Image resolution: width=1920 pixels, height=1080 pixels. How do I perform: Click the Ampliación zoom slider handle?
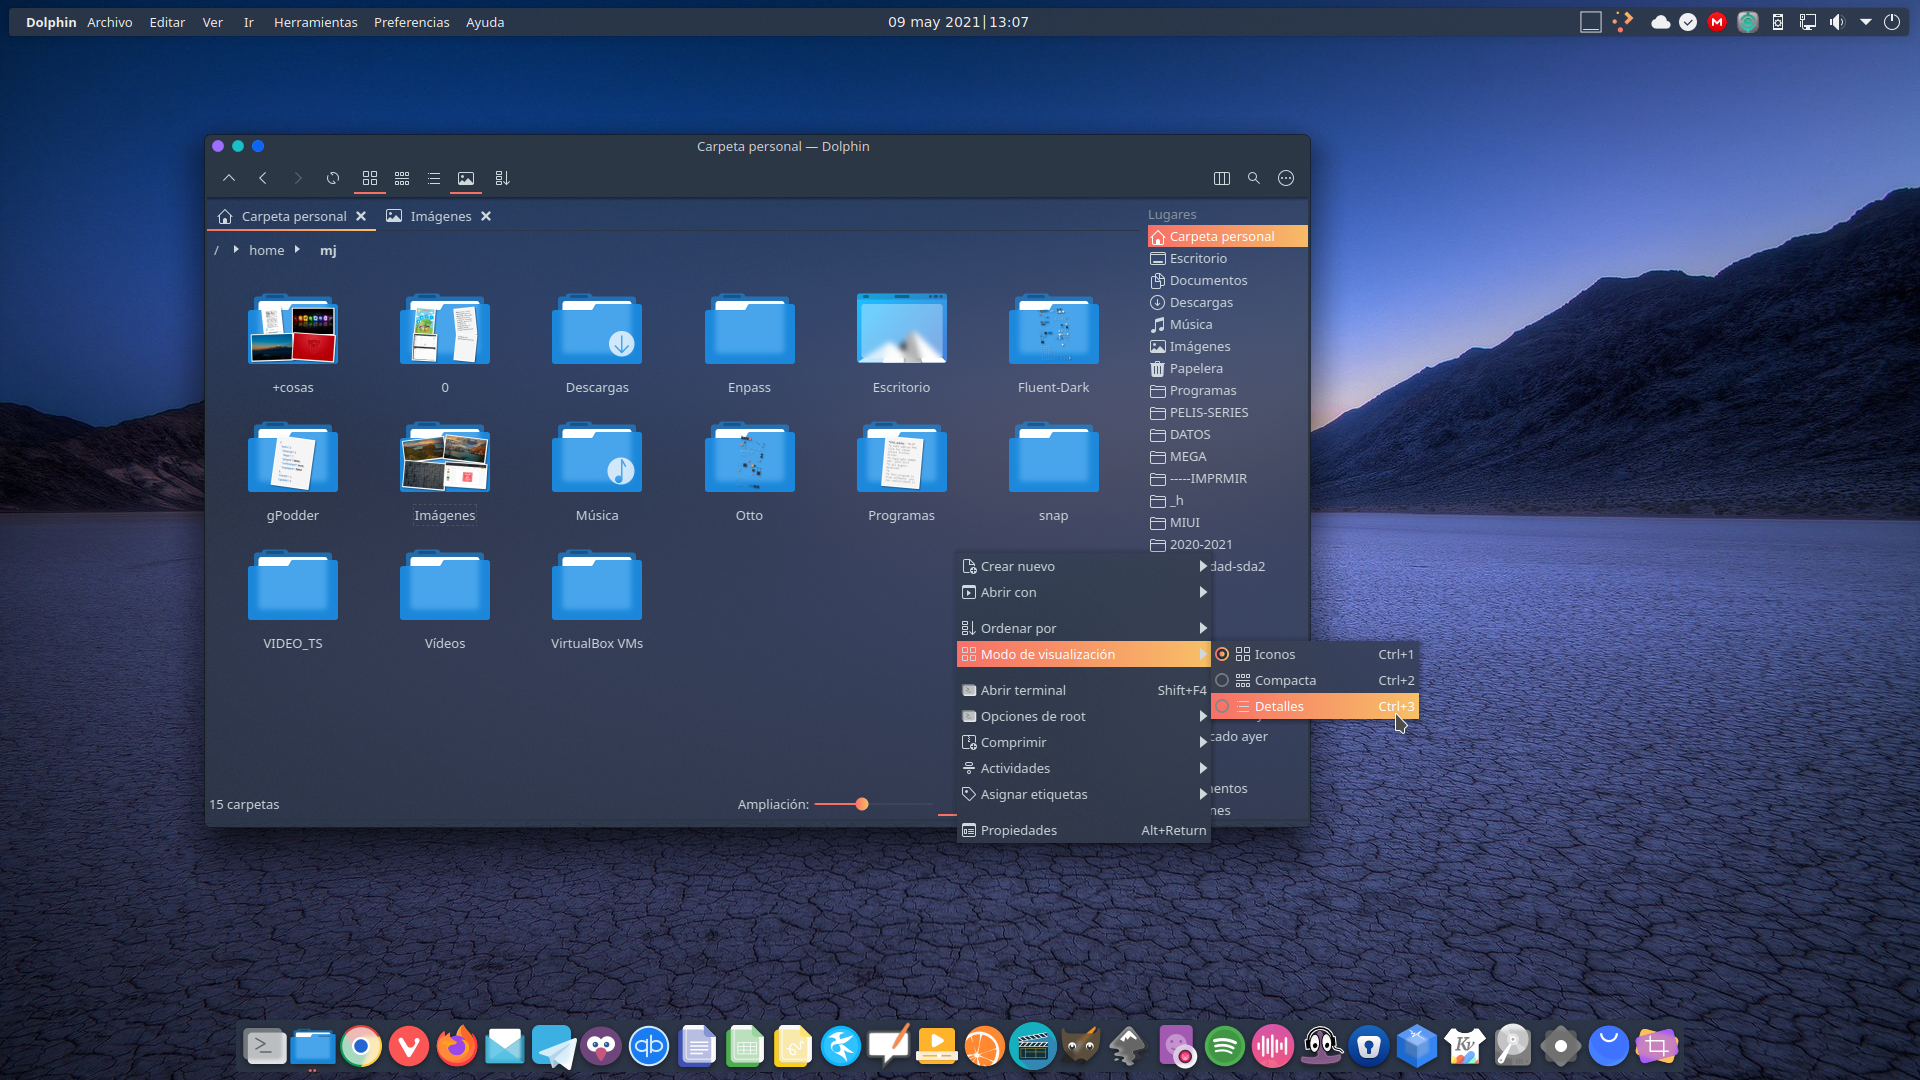(862, 804)
